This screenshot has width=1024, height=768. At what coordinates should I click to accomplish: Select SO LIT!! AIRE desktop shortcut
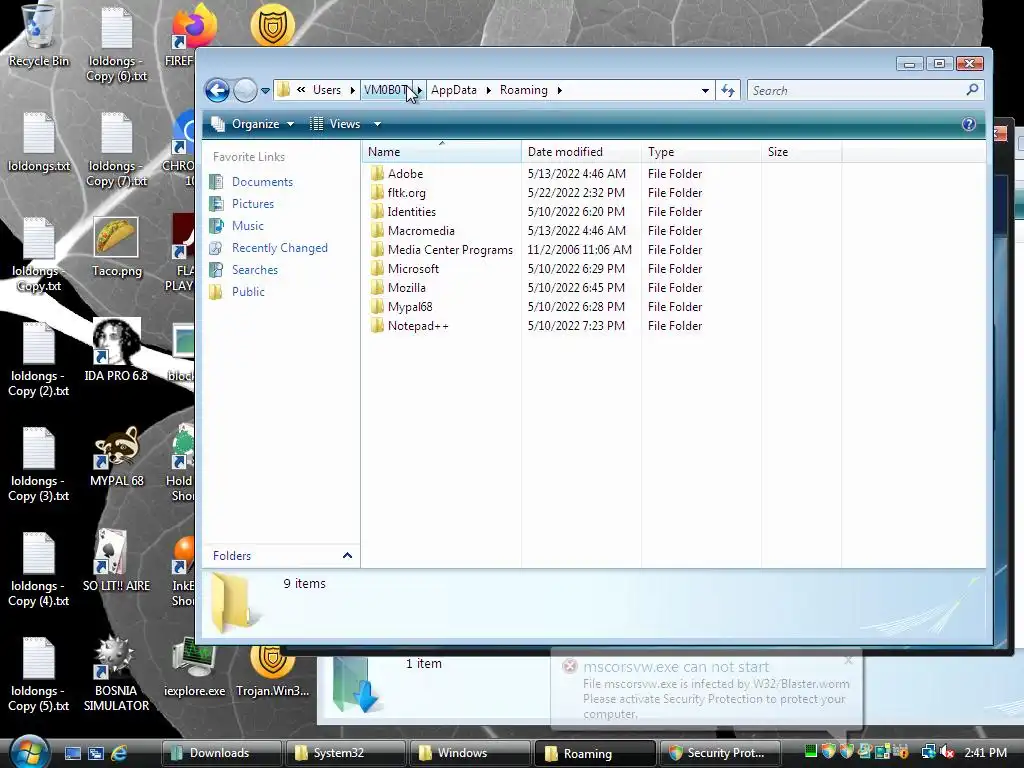[116, 560]
